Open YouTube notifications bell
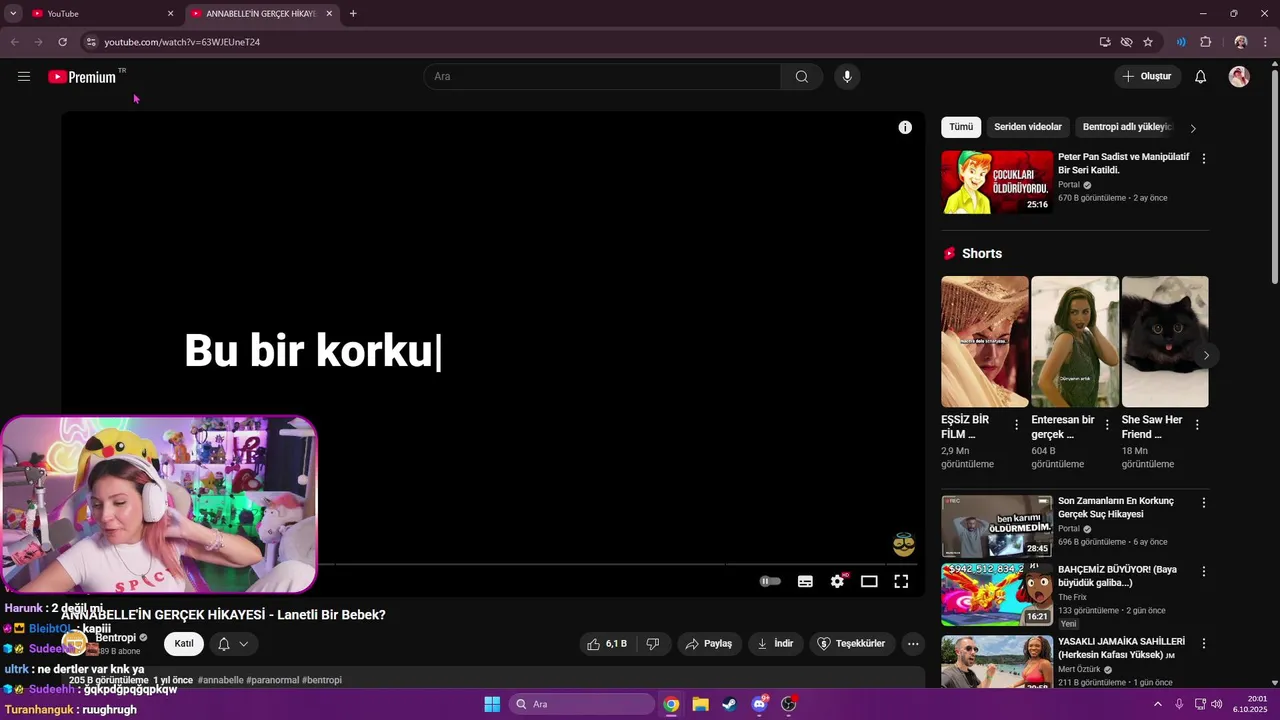The image size is (1280, 720). (x=1201, y=77)
